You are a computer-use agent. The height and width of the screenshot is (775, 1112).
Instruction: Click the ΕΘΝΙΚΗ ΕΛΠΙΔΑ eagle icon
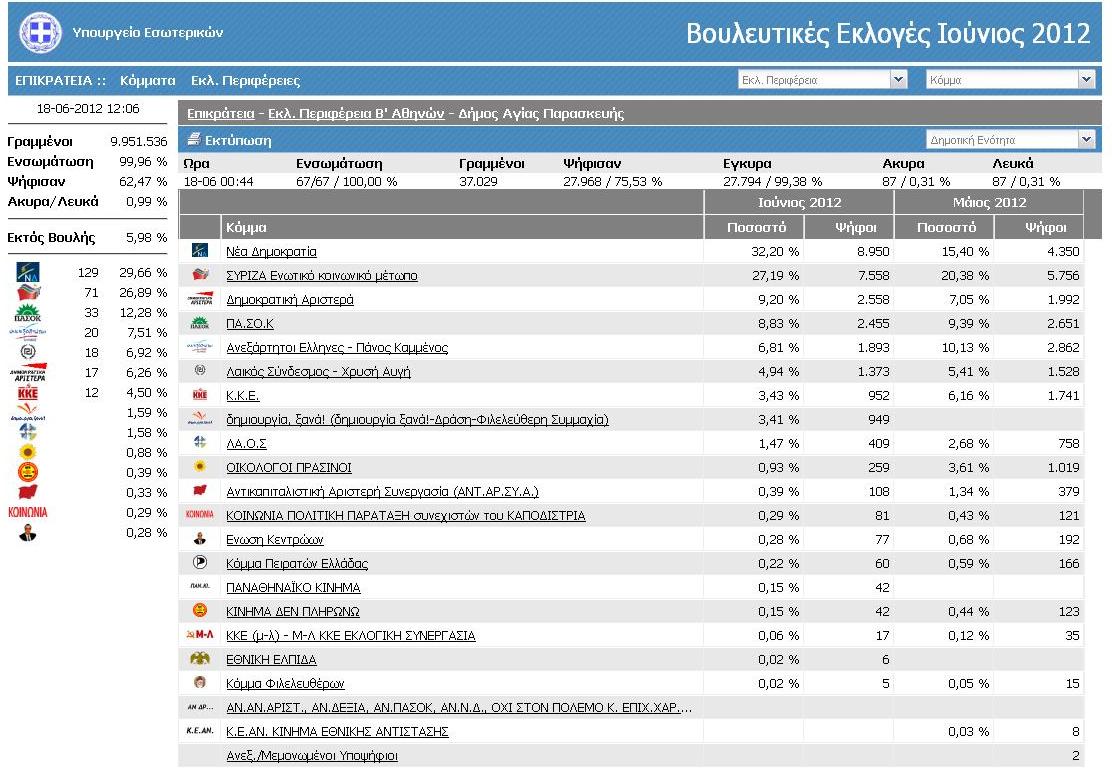pos(200,659)
